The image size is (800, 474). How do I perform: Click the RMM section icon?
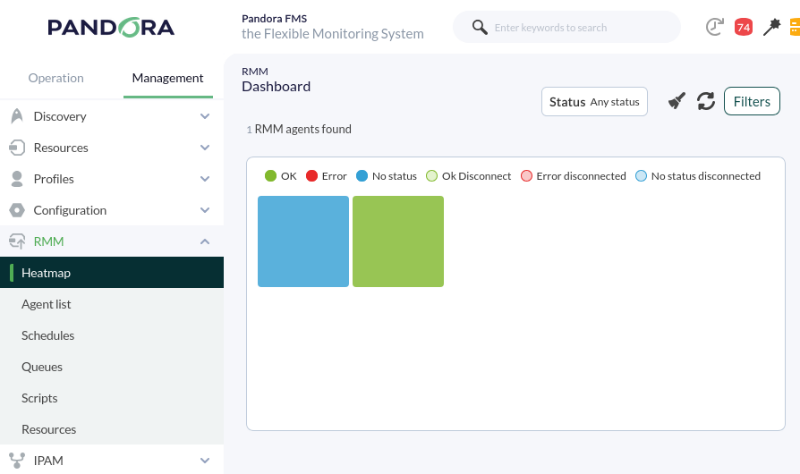coord(17,241)
